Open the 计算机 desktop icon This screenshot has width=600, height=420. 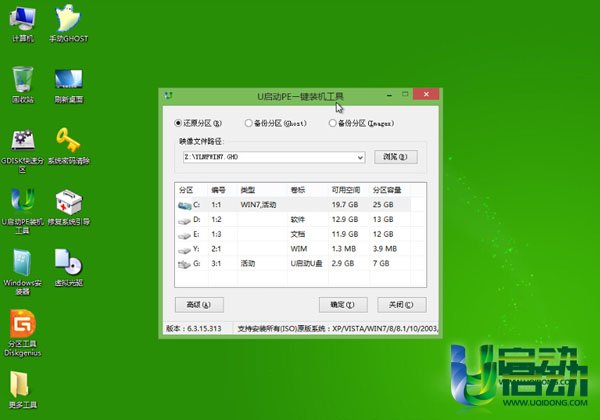(x=23, y=22)
